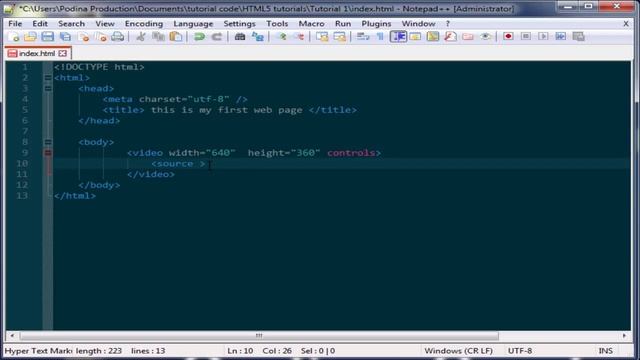This screenshot has width=640, height=360.
Task: Open the Tools menu
Action: [x=277, y=24]
